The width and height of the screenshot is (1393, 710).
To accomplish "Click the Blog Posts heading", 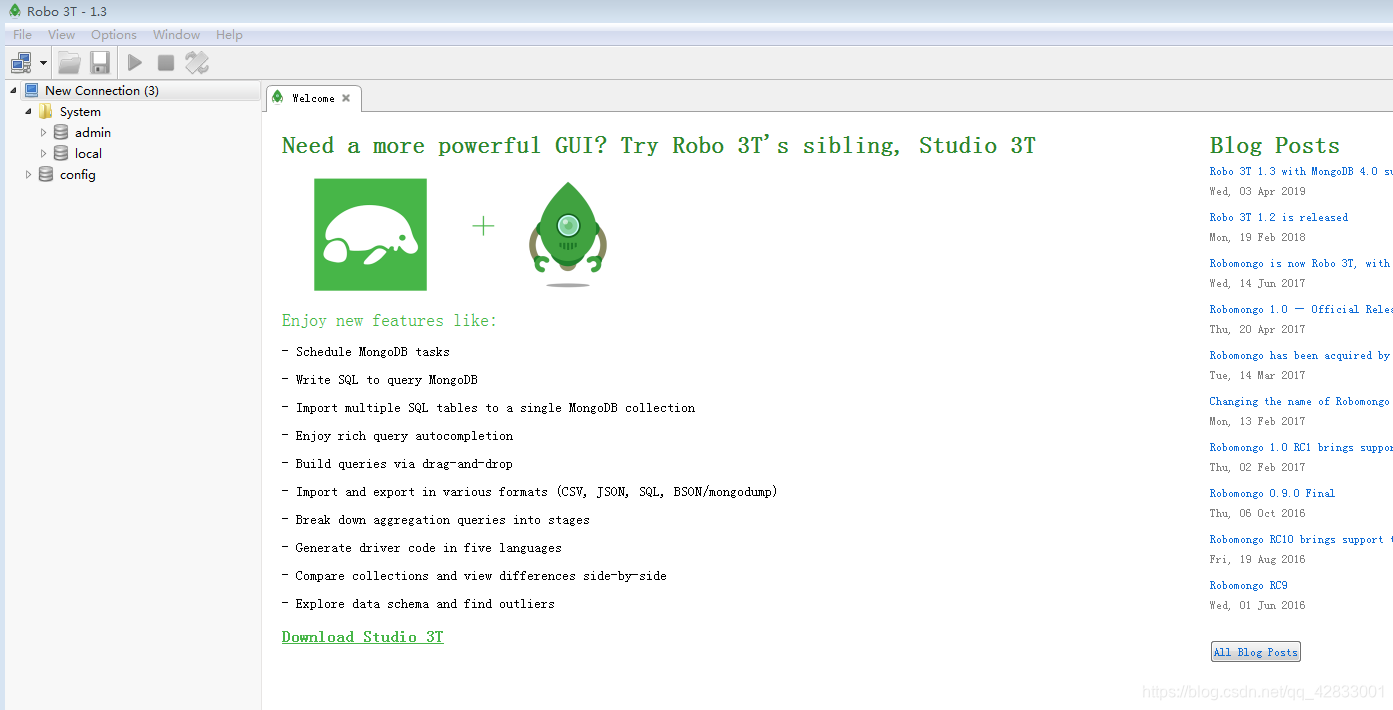I will pyautogui.click(x=1274, y=146).
